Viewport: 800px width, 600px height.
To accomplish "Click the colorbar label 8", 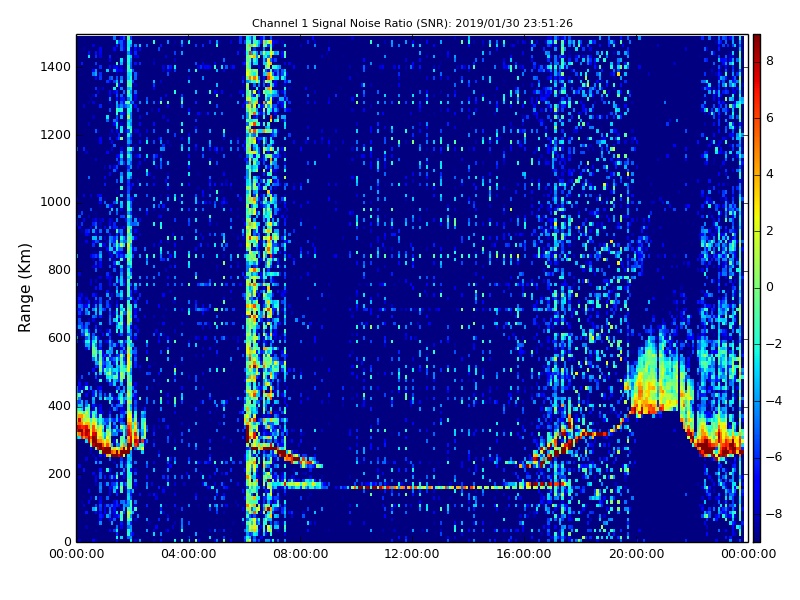I will 770,61.
